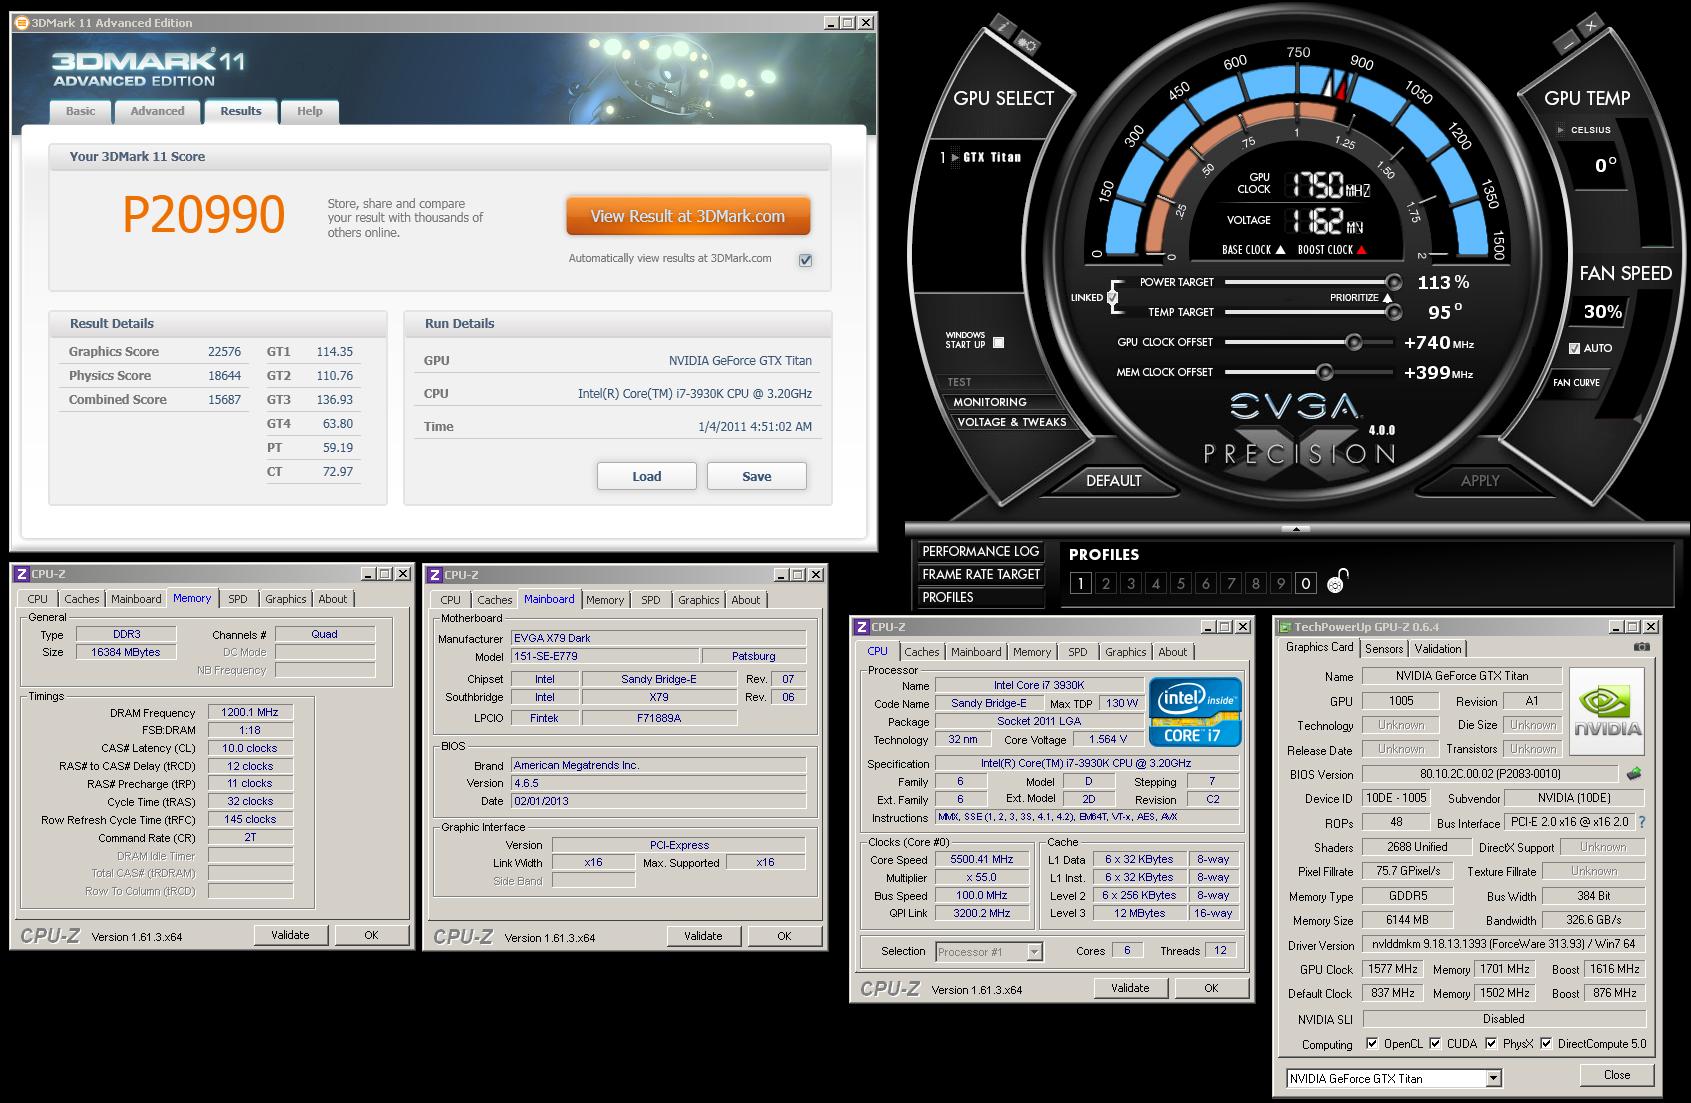The height and width of the screenshot is (1103, 1691).
Task: Open EVGA Precision info icon
Action: (x=1003, y=27)
